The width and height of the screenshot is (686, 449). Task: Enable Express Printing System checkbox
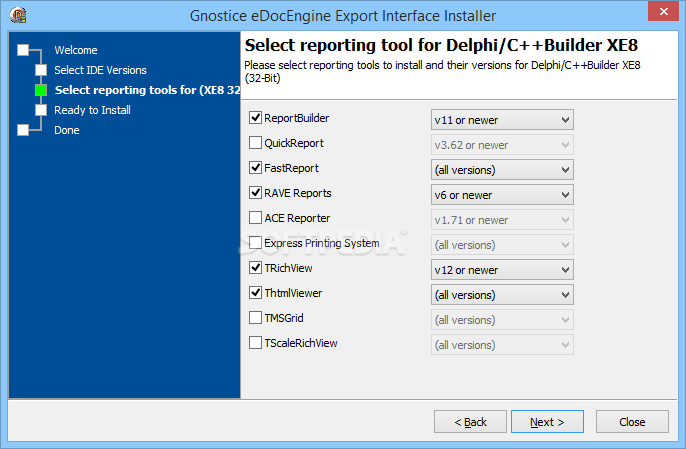point(255,242)
